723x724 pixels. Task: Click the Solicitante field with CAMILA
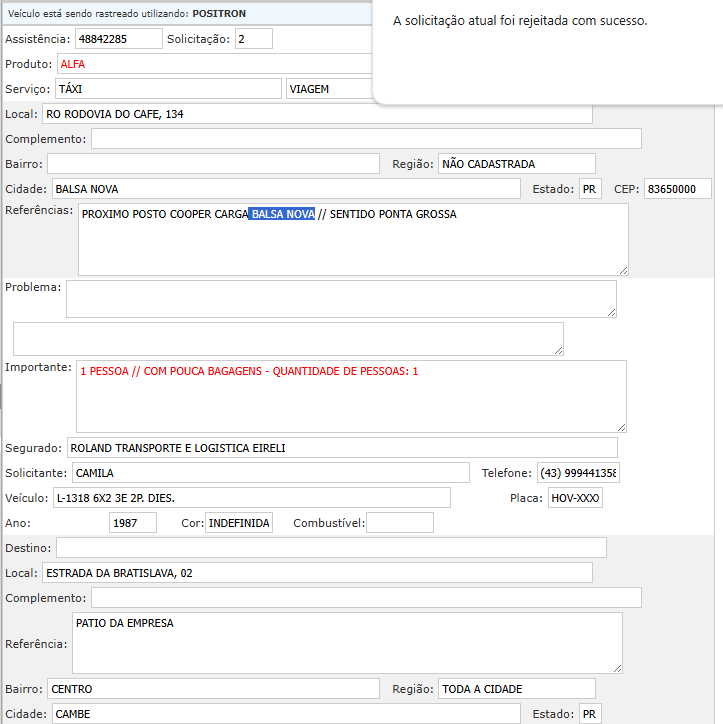(x=270, y=473)
